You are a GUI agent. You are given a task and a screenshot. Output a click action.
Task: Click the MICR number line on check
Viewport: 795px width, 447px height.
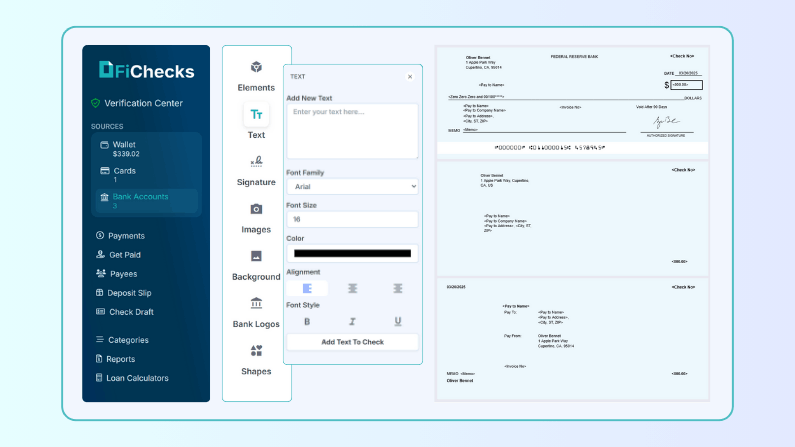(550, 147)
